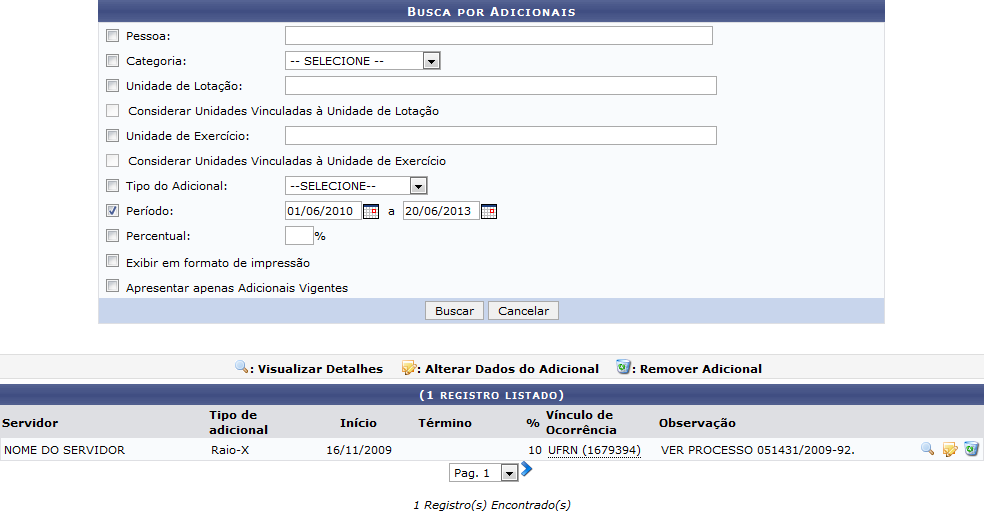984x511 pixels.
Task: Open the Tipo do Adicional dropdown
Action: point(356,186)
